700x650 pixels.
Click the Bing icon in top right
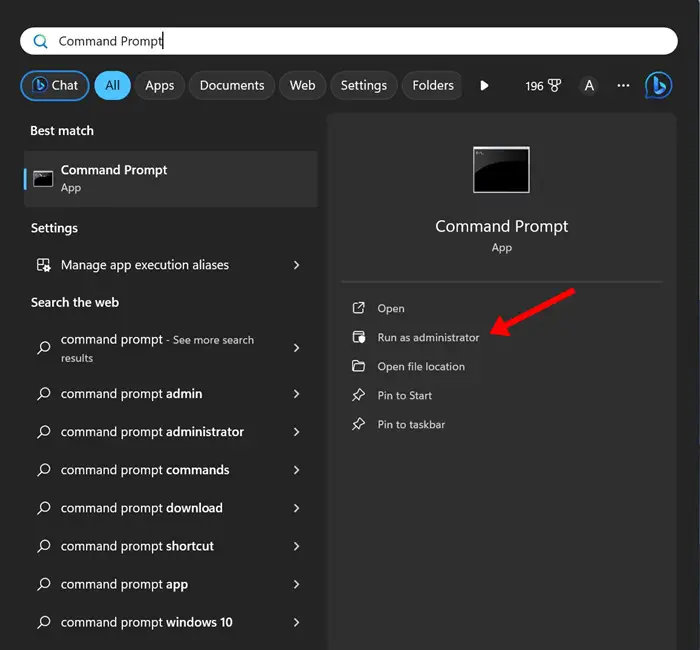tap(658, 86)
